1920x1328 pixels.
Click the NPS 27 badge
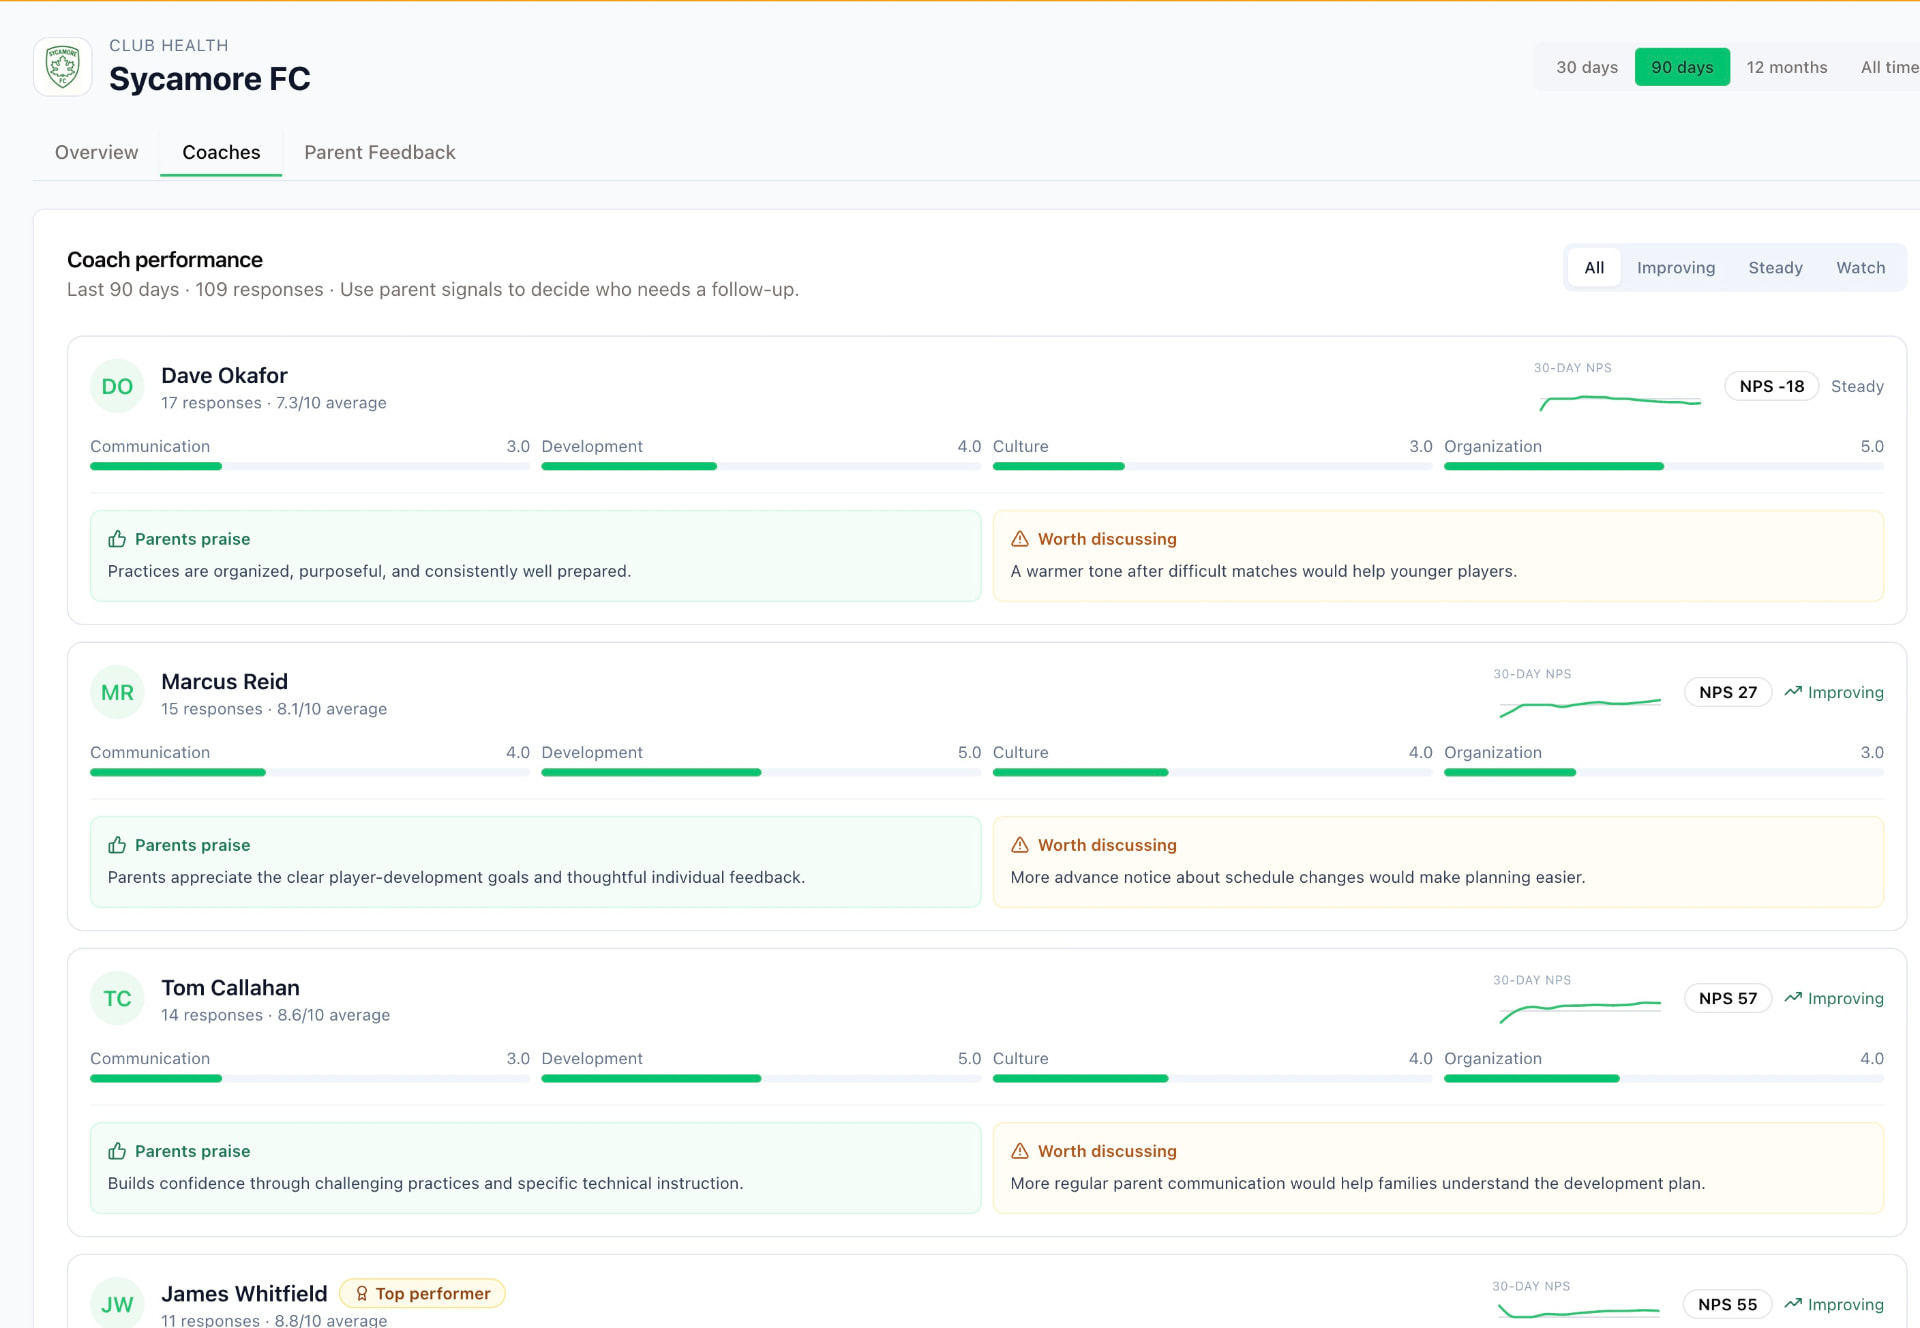[1728, 692]
